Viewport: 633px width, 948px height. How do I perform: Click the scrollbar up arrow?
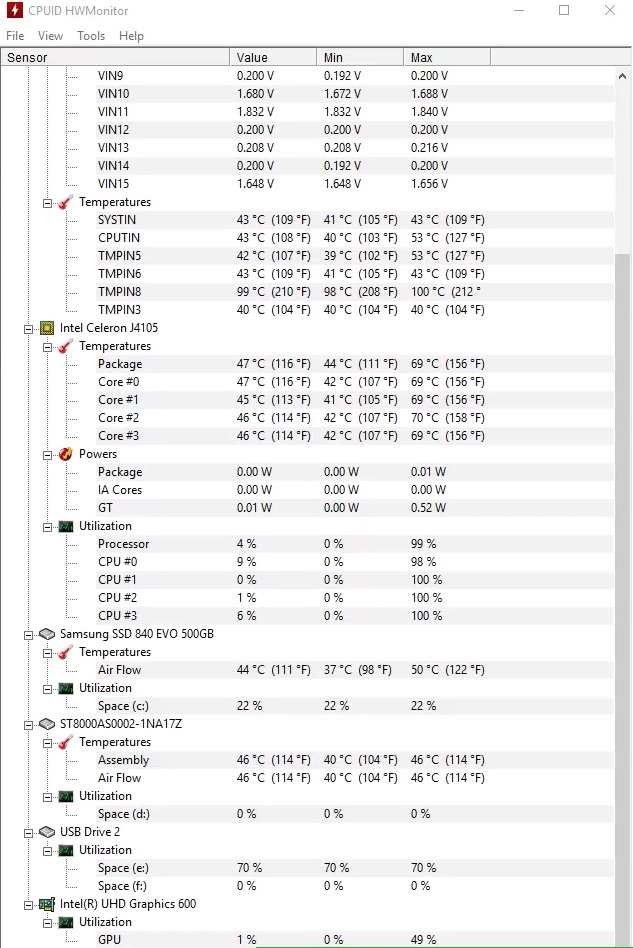(622, 76)
